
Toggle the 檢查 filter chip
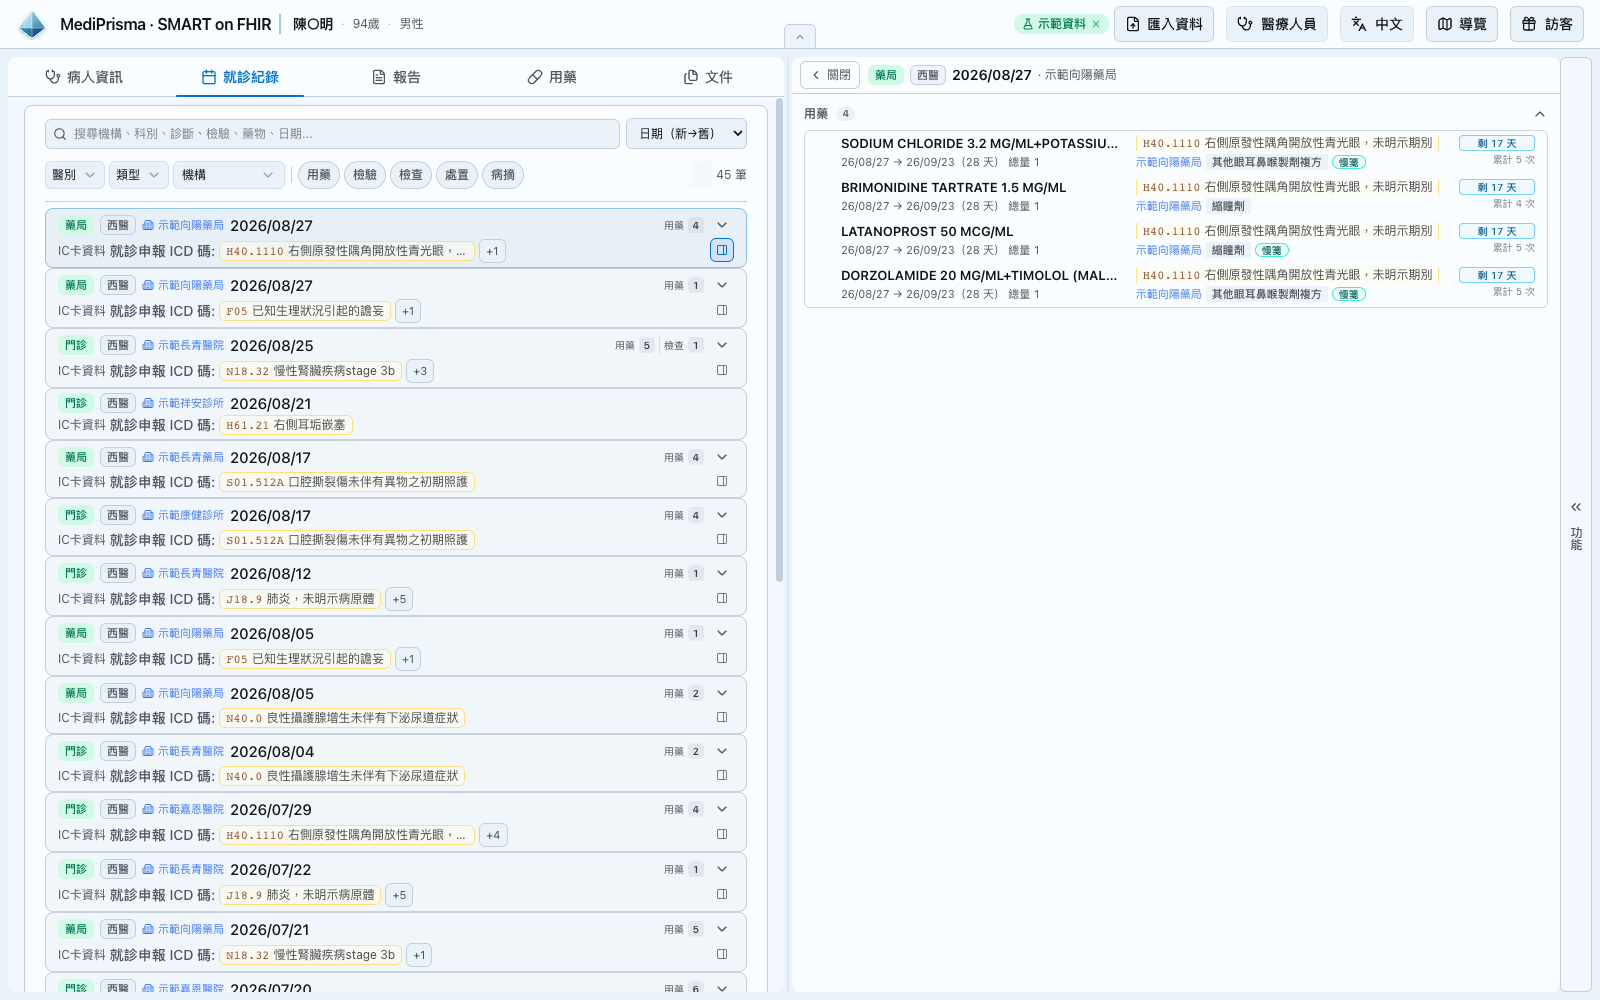pos(411,175)
